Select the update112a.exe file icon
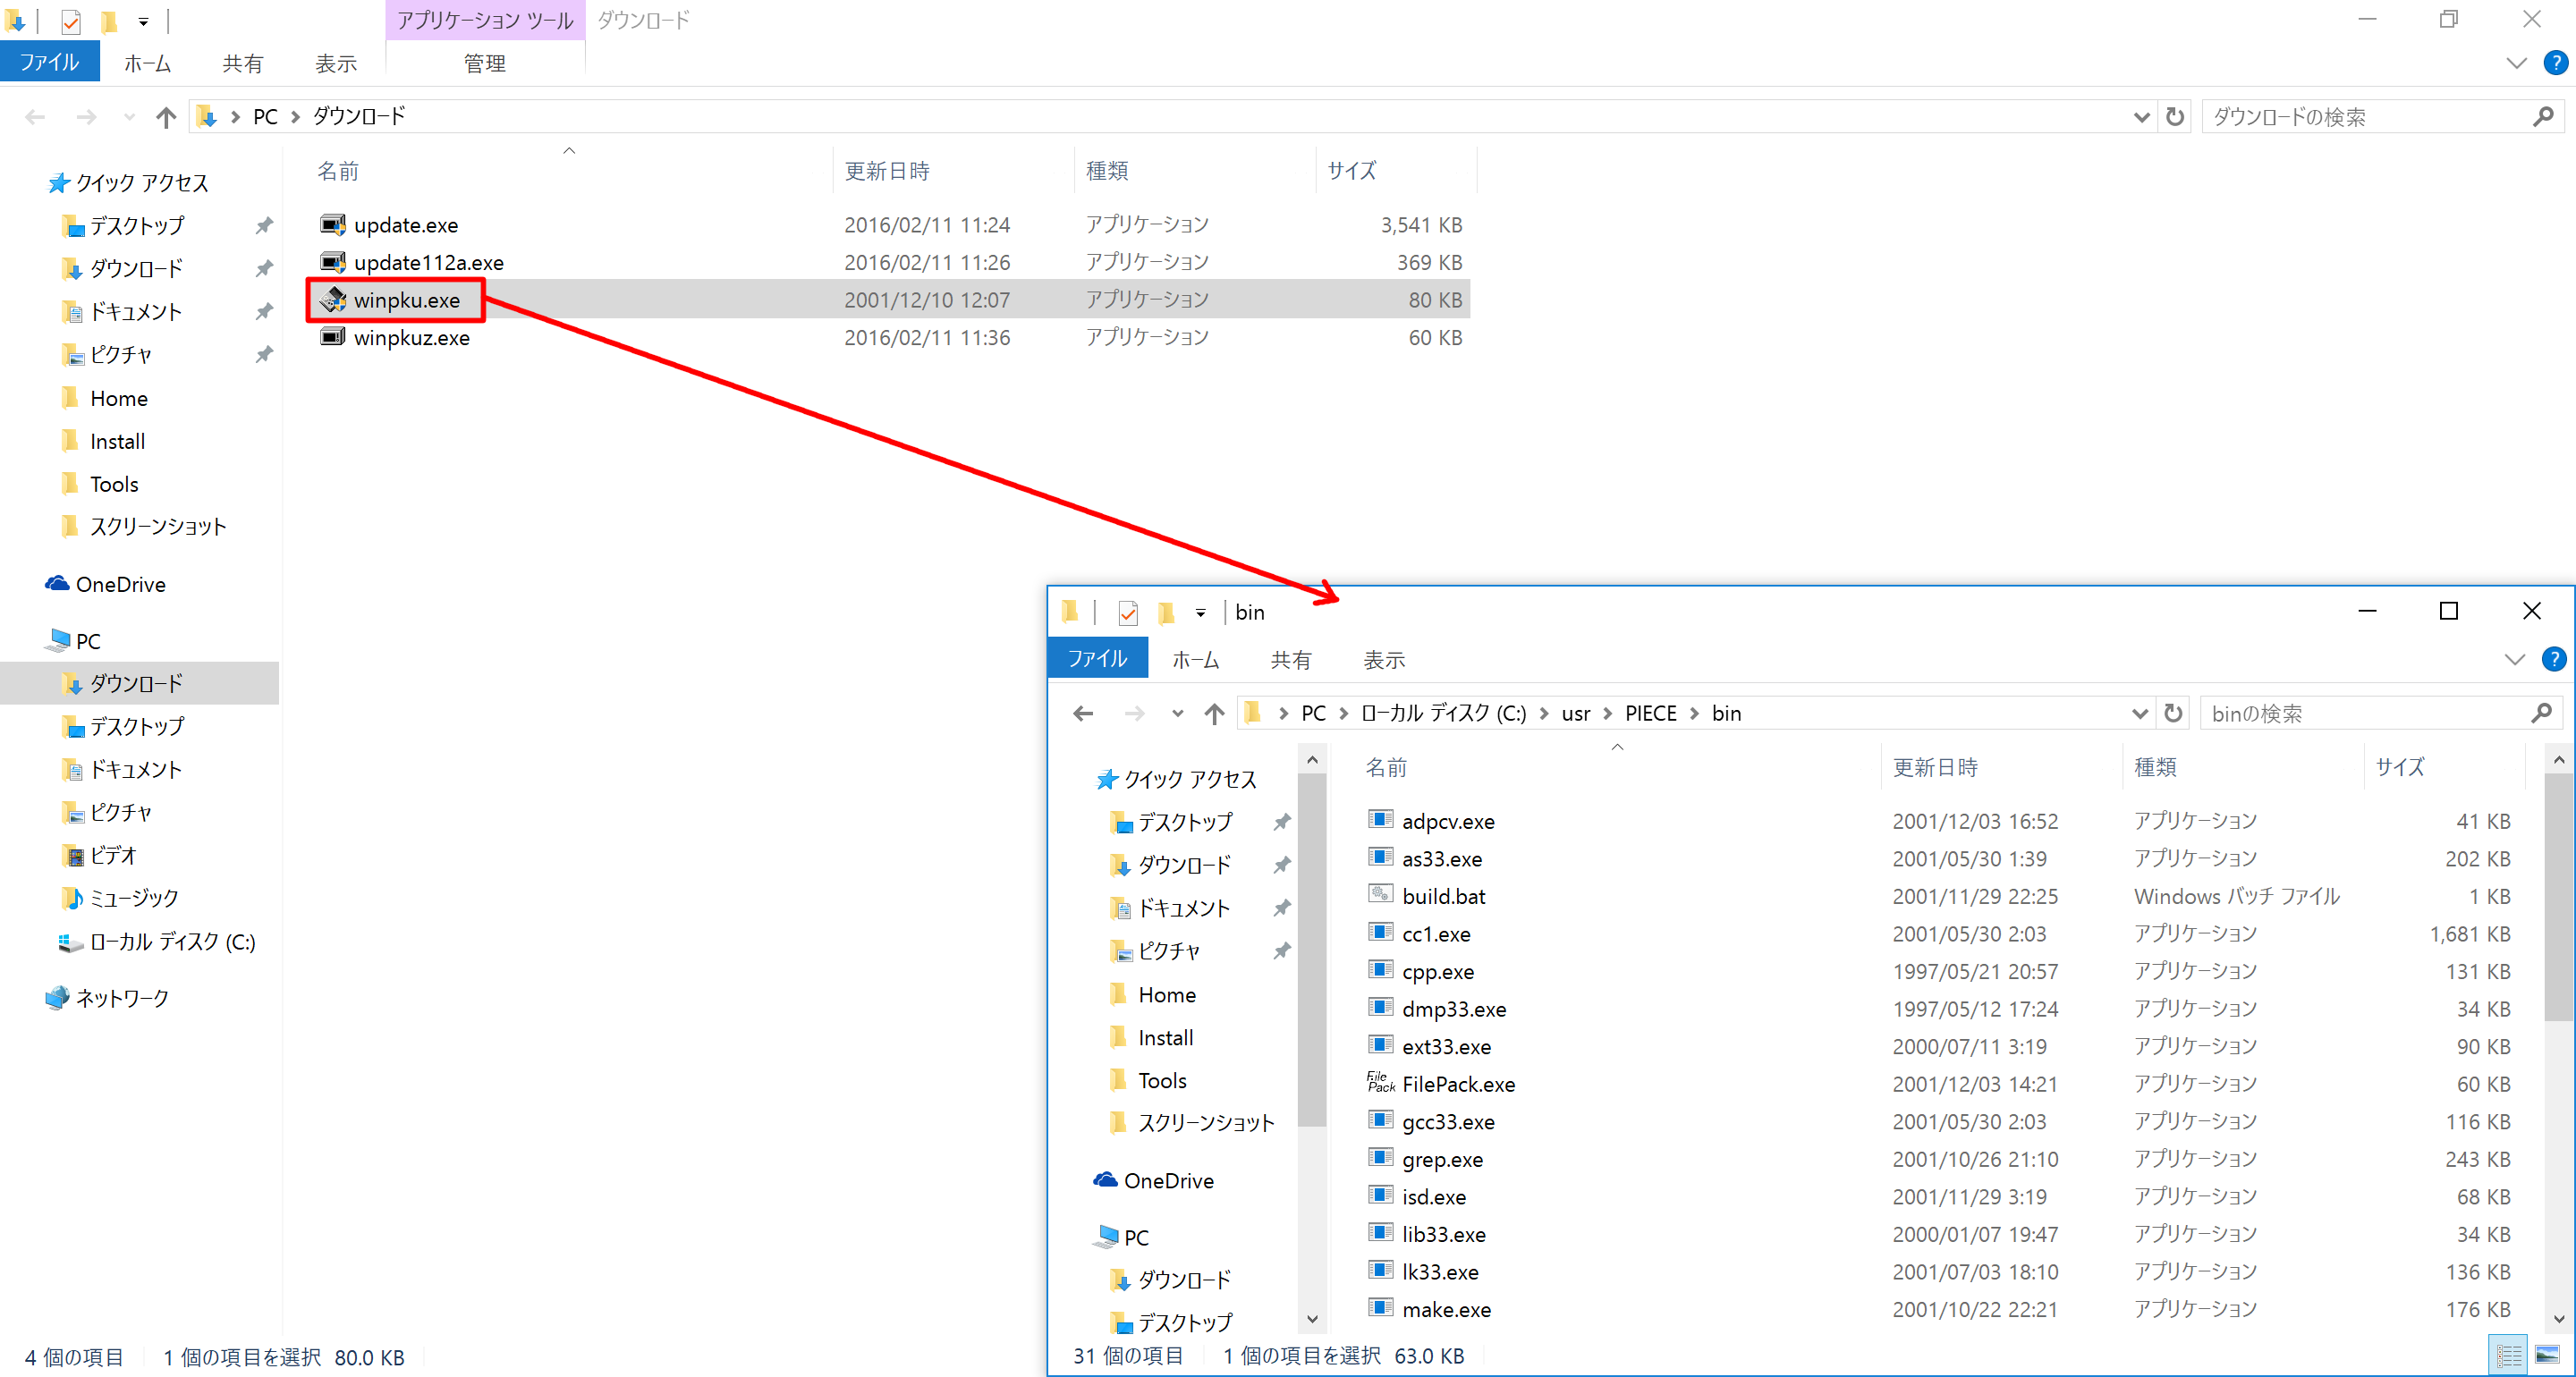Screen dimensions: 2576x1377 (x=333, y=262)
